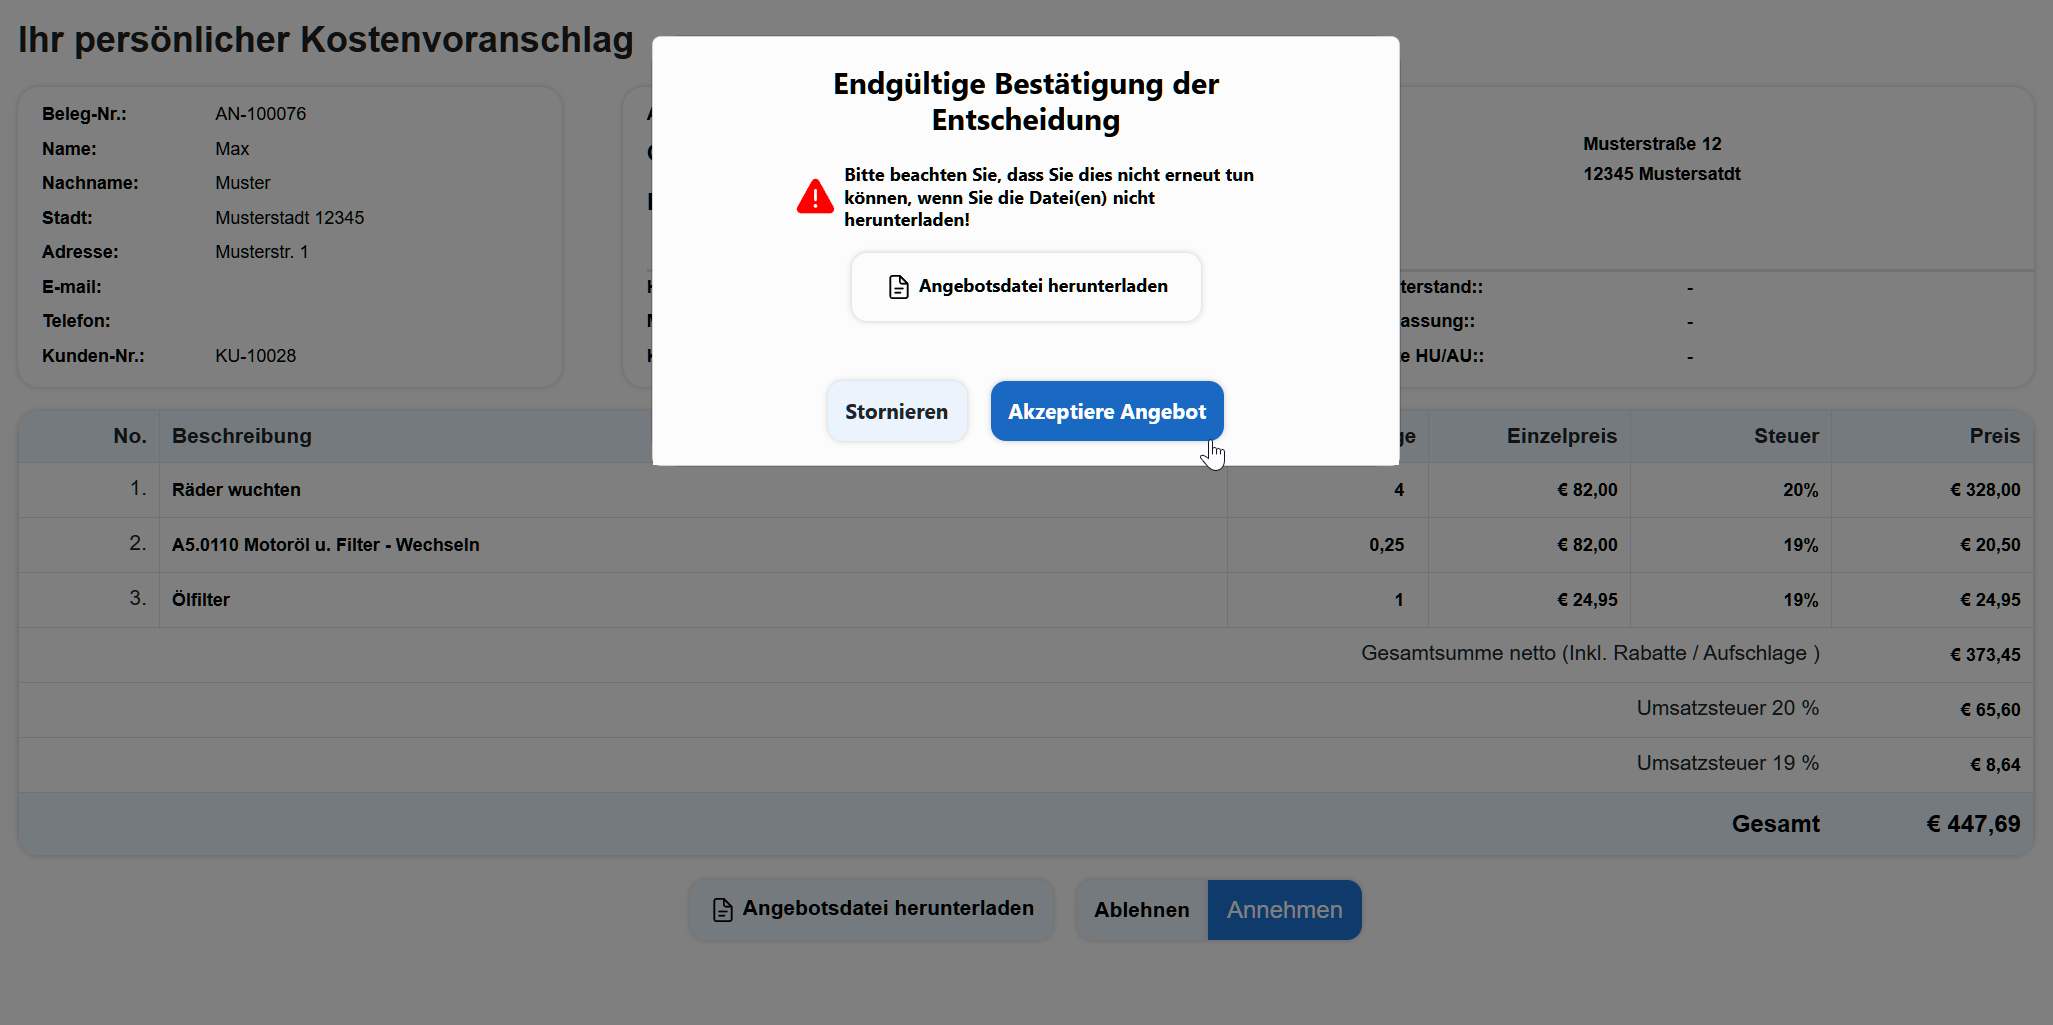Screen dimensions: 2053x1025
Task: Download the offer file from the dialog
Action: point(1026,287)
